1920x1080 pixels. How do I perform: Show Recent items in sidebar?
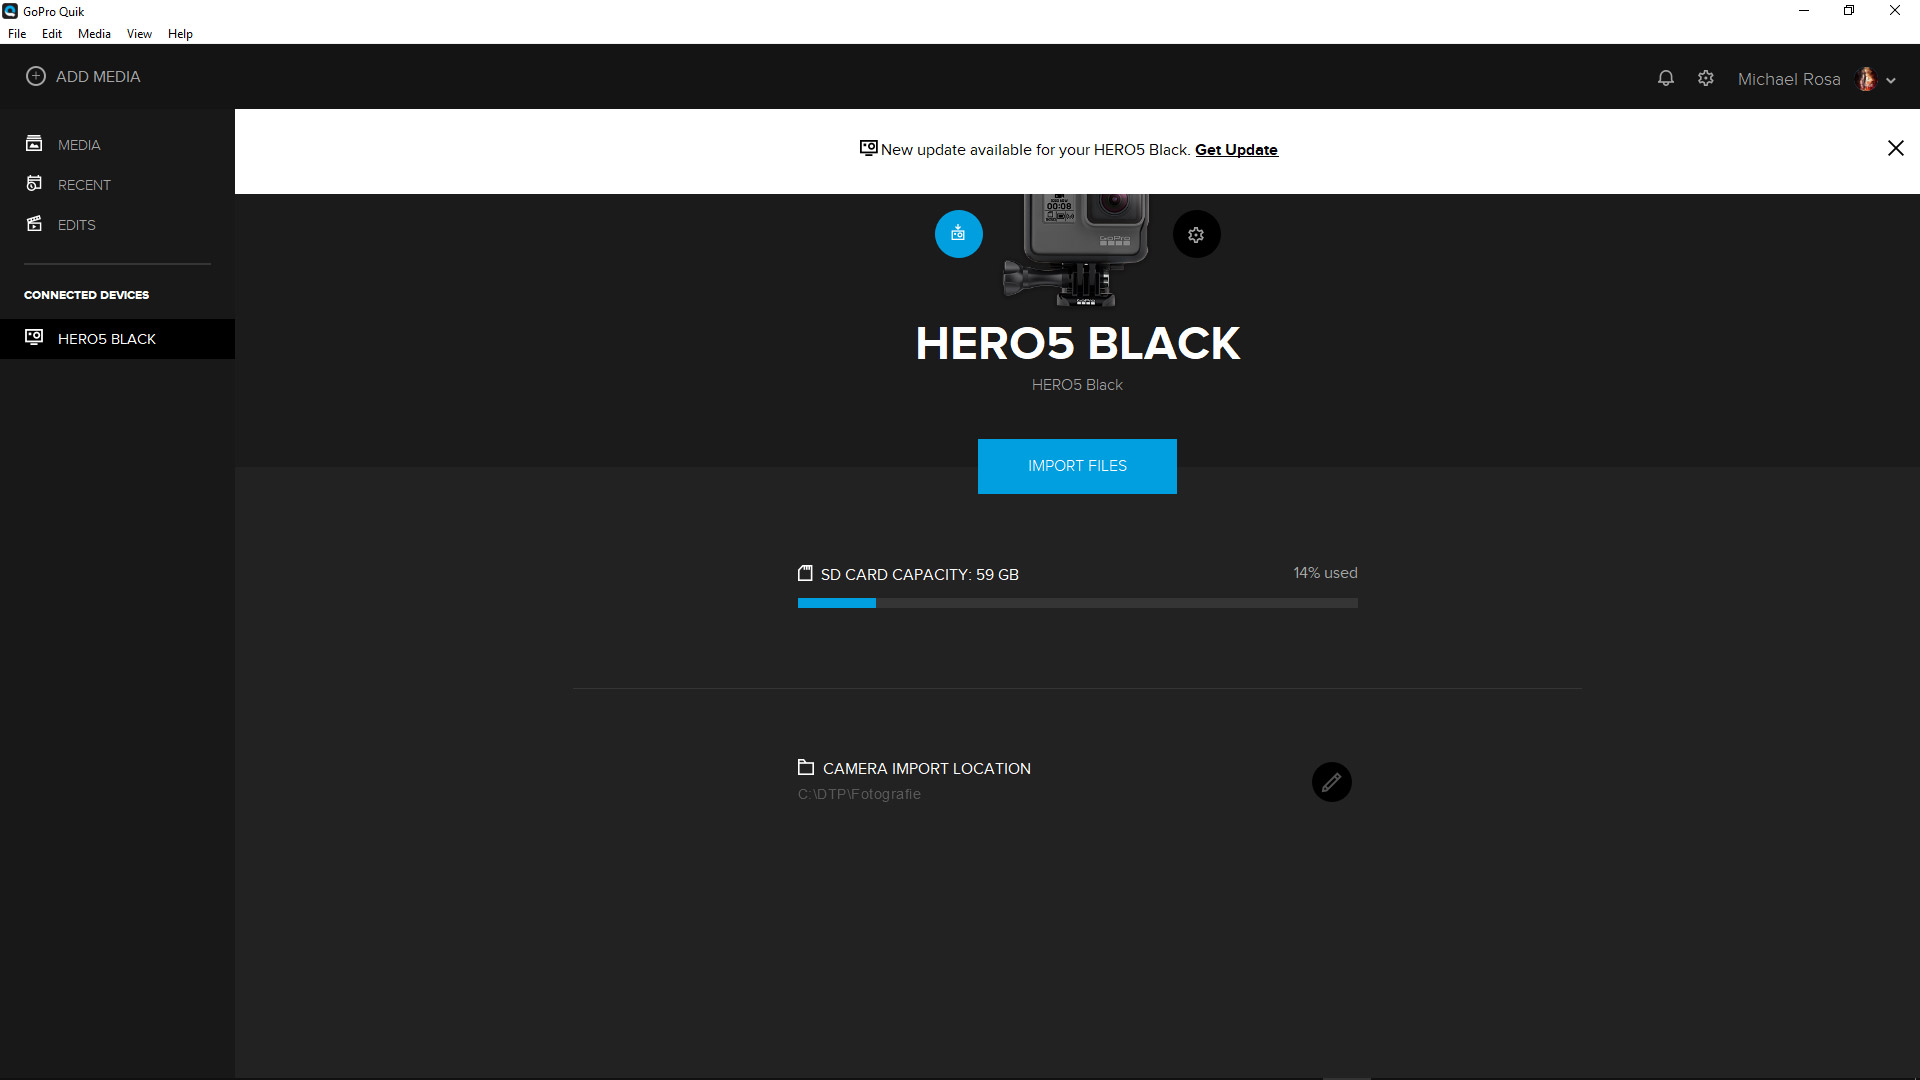[84, 185]
